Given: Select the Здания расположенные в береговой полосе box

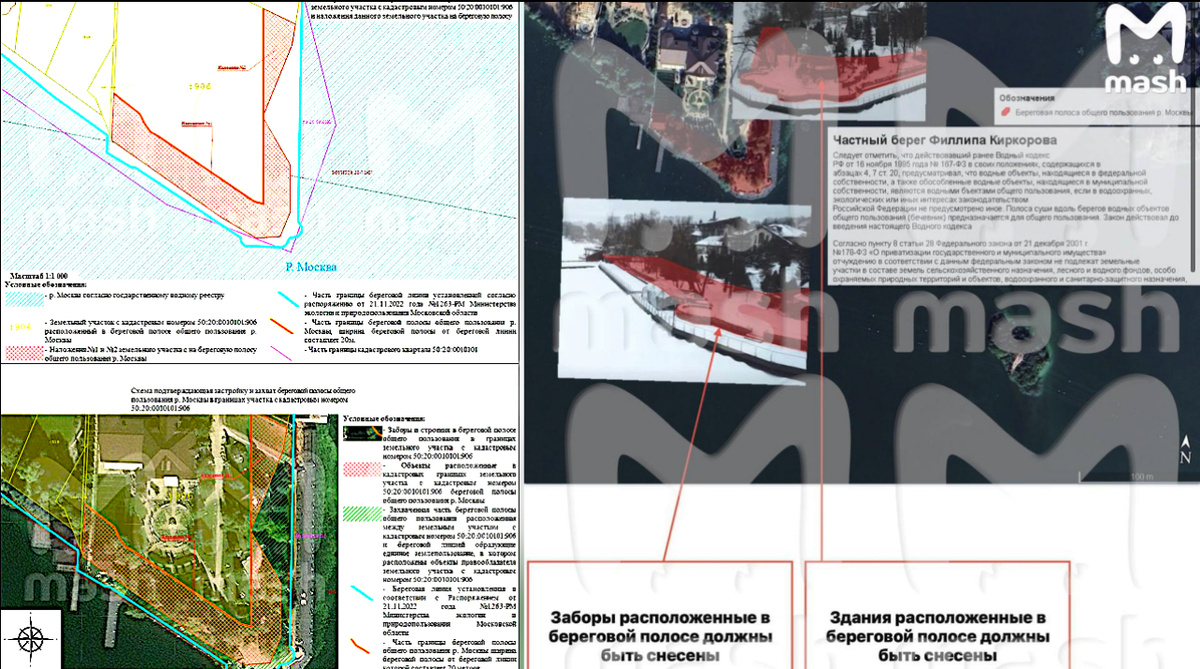Looking at the screenshot, I should tap(937, 616).
